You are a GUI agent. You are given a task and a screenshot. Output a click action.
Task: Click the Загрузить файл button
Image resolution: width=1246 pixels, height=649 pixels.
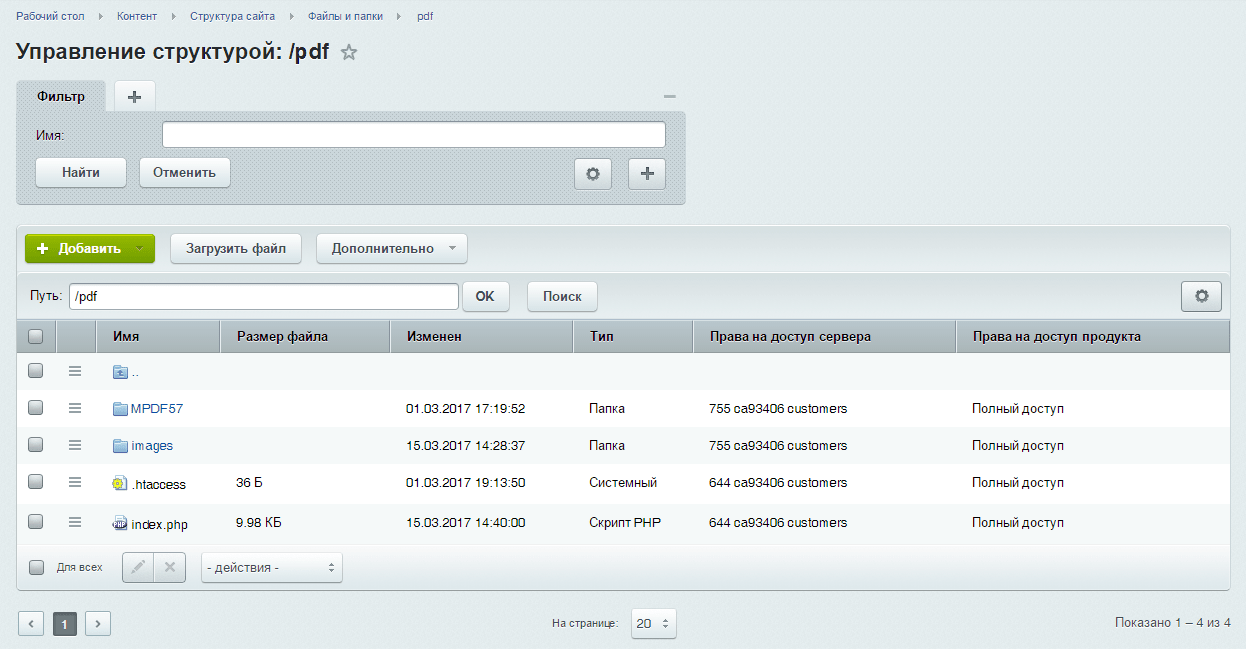coord(236,249)
